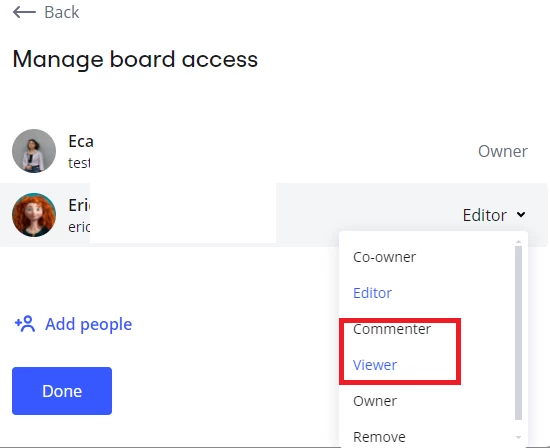Click the scrollbar down arrow in the menu
550x448 pixels.
518,437
